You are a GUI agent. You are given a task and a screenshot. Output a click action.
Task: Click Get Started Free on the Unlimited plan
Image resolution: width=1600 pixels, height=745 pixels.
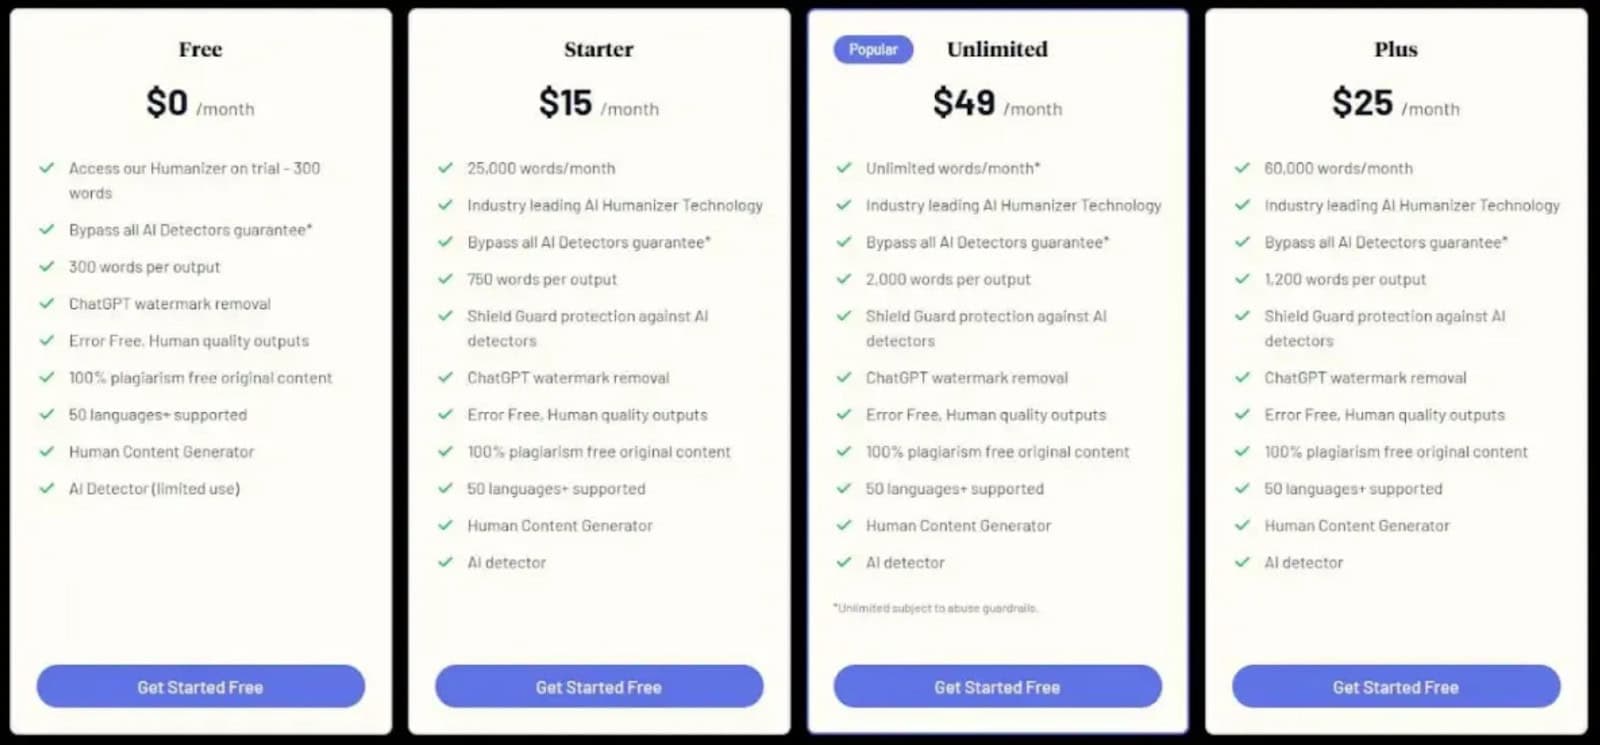(x=996, y=687)
